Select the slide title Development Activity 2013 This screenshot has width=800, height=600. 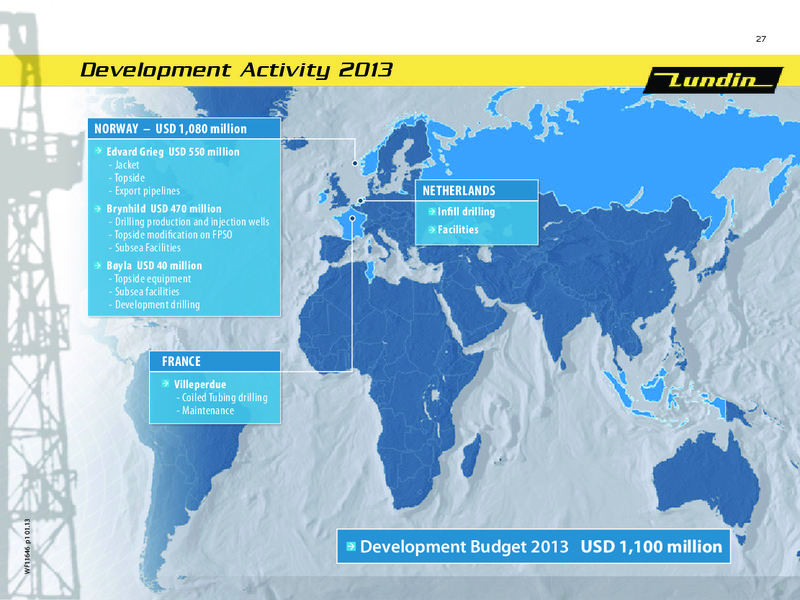tap(236, 70)
